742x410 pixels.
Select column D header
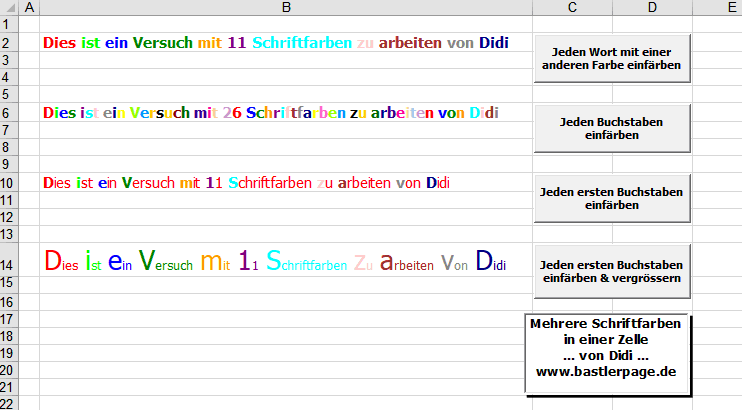(x=652, y=8)
